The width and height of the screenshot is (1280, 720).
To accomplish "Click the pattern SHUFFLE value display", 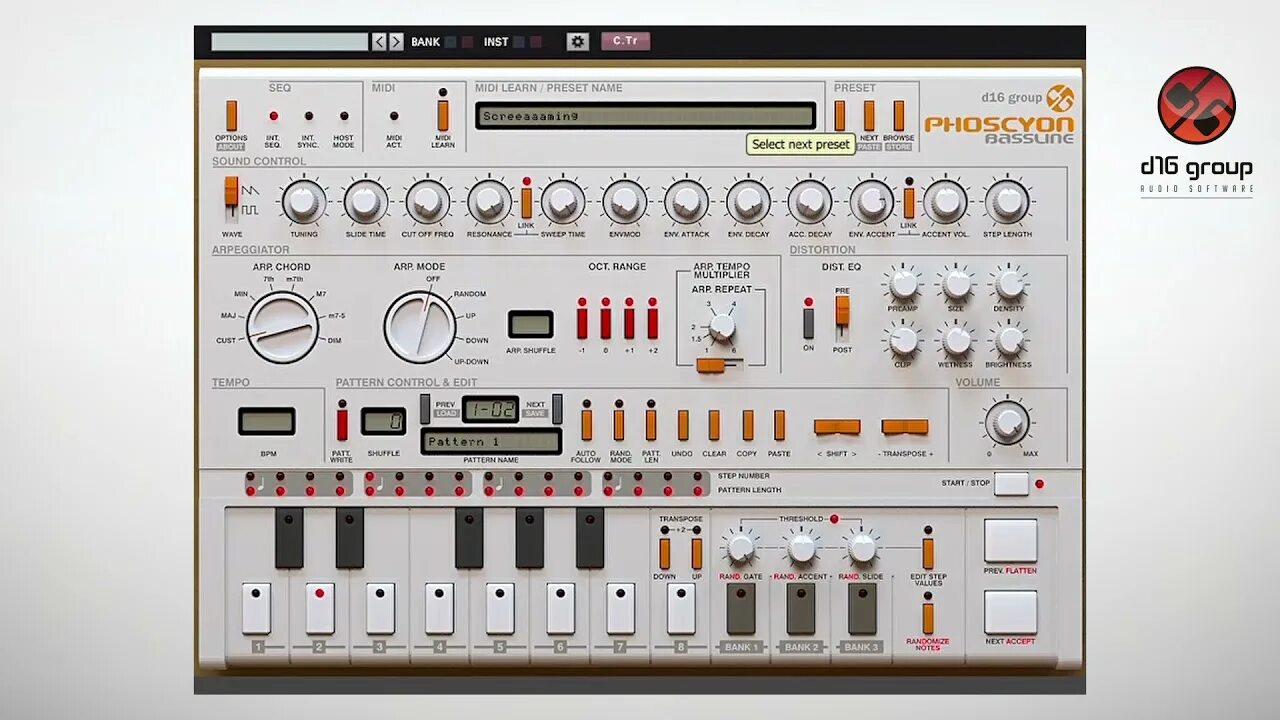I will pos(383,421).
